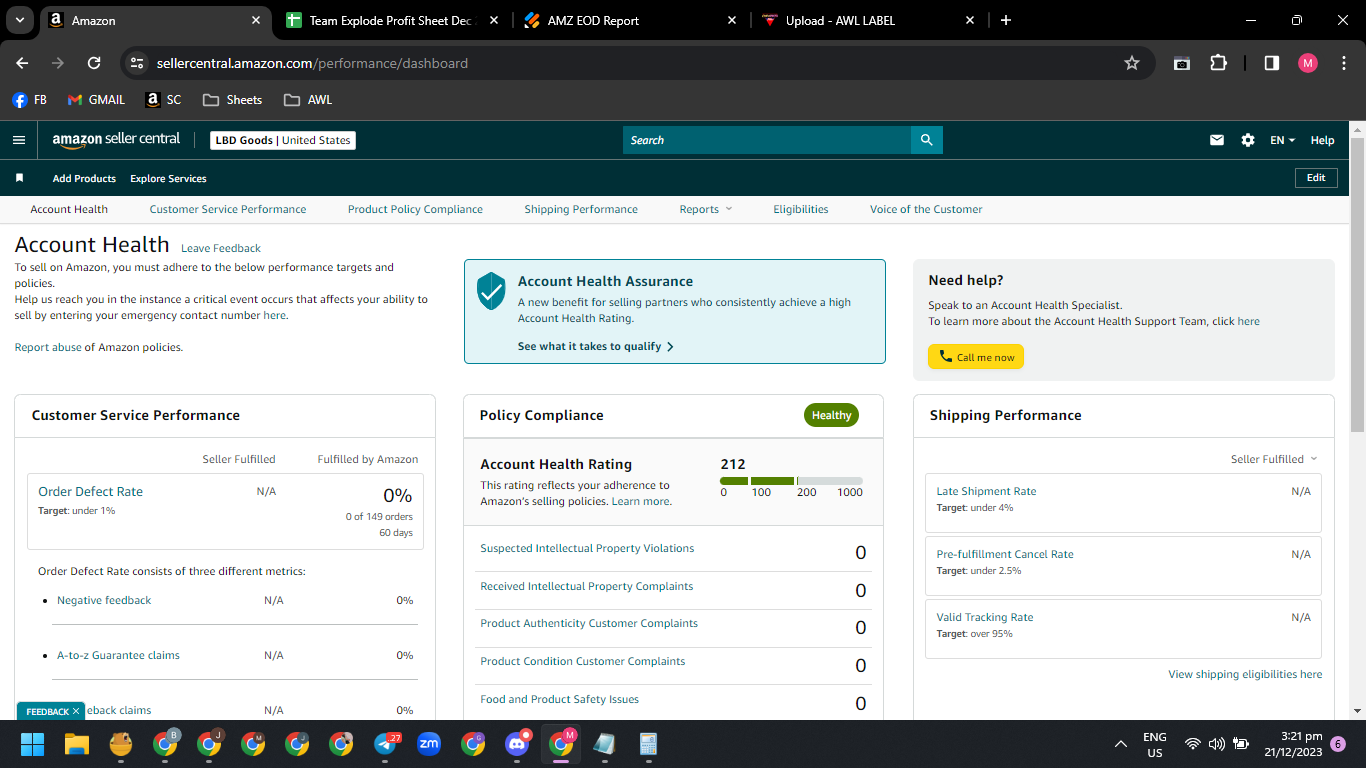
Task: Open Seller Fulfilled dropdown in Shipping Performance
Action: tap(1274, 459)
